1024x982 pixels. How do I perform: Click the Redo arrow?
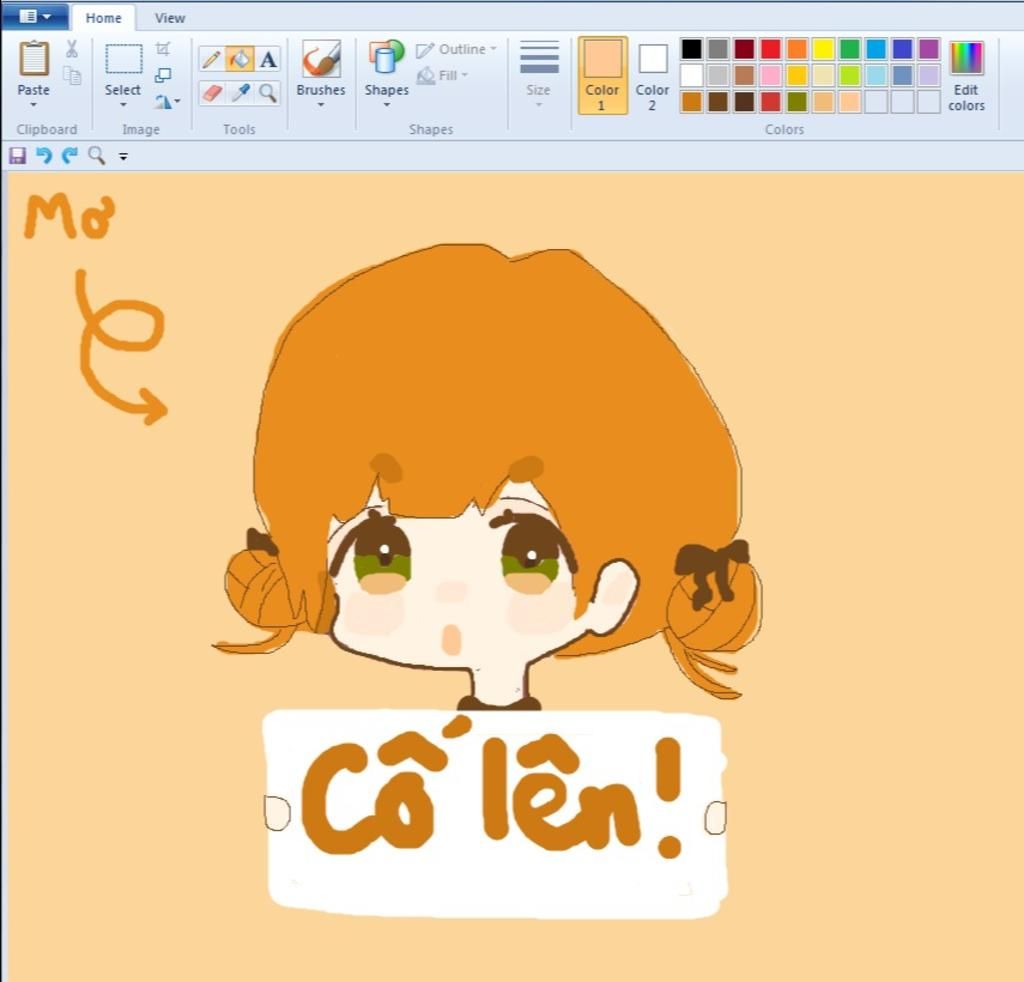click(x=70, y=155)
